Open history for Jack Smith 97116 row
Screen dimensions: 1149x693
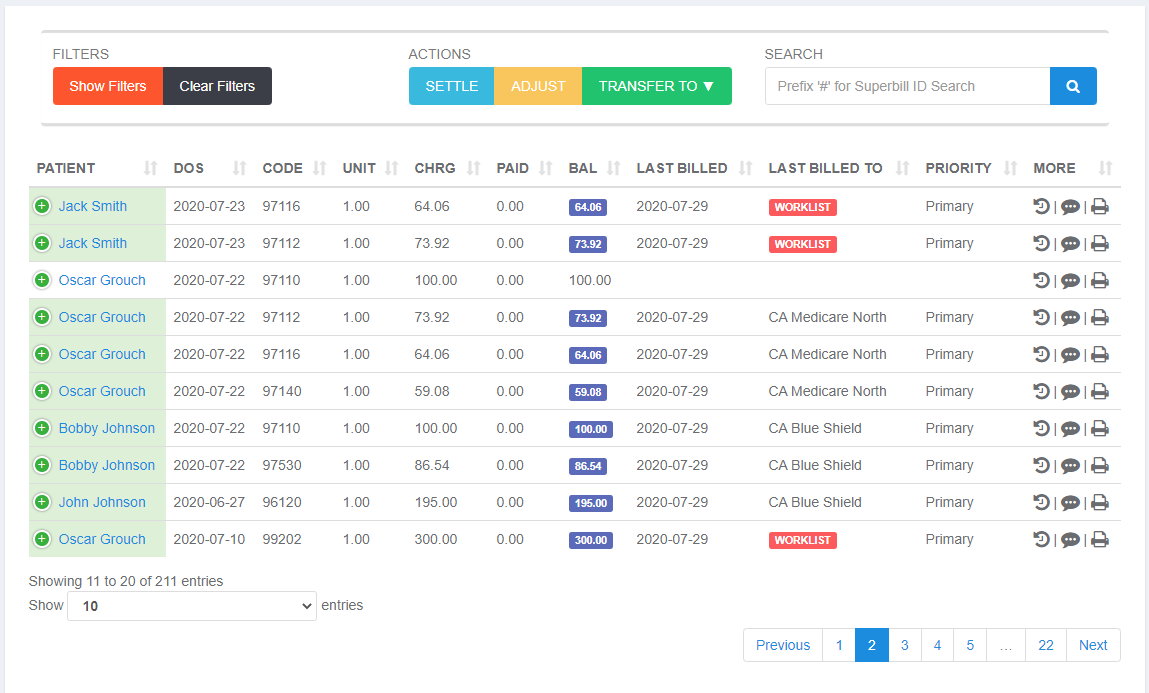click(x=1041, y=207)
